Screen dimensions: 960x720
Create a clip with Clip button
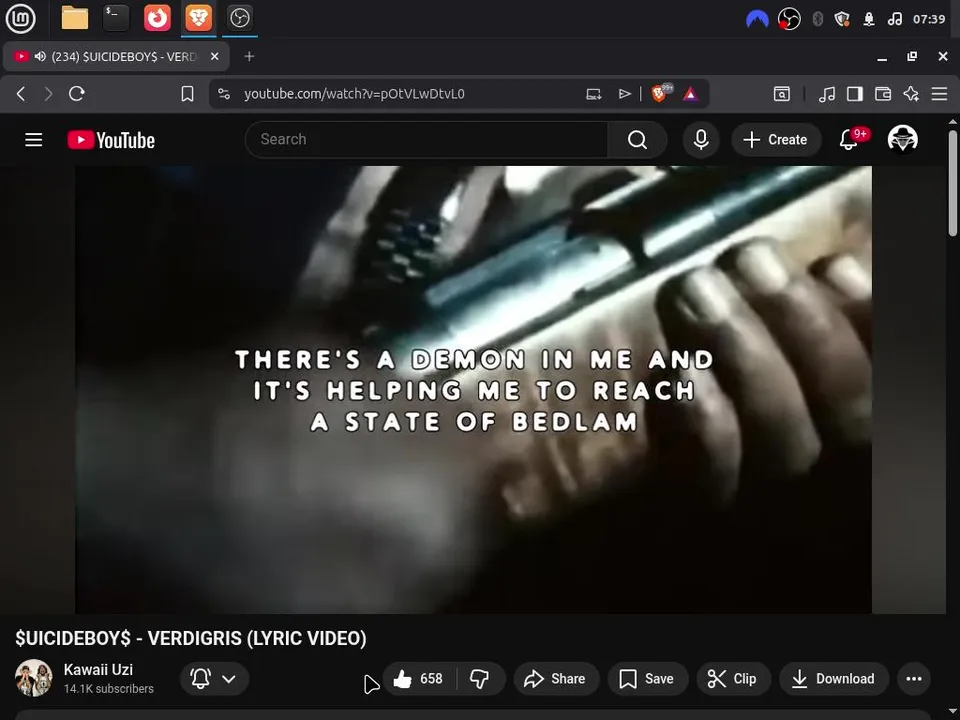click(x=733, y=678)
